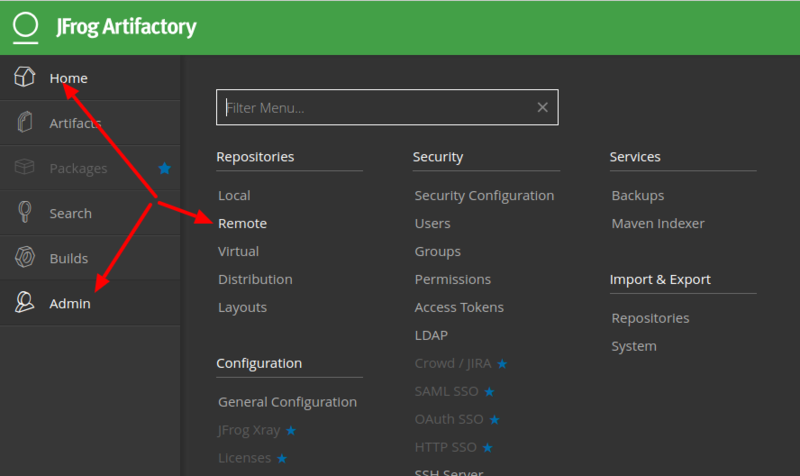Image resolution: width=800 pixels, height=476 pixels.
Task: Open Virtual repositories
Action: tap(238, 251)
